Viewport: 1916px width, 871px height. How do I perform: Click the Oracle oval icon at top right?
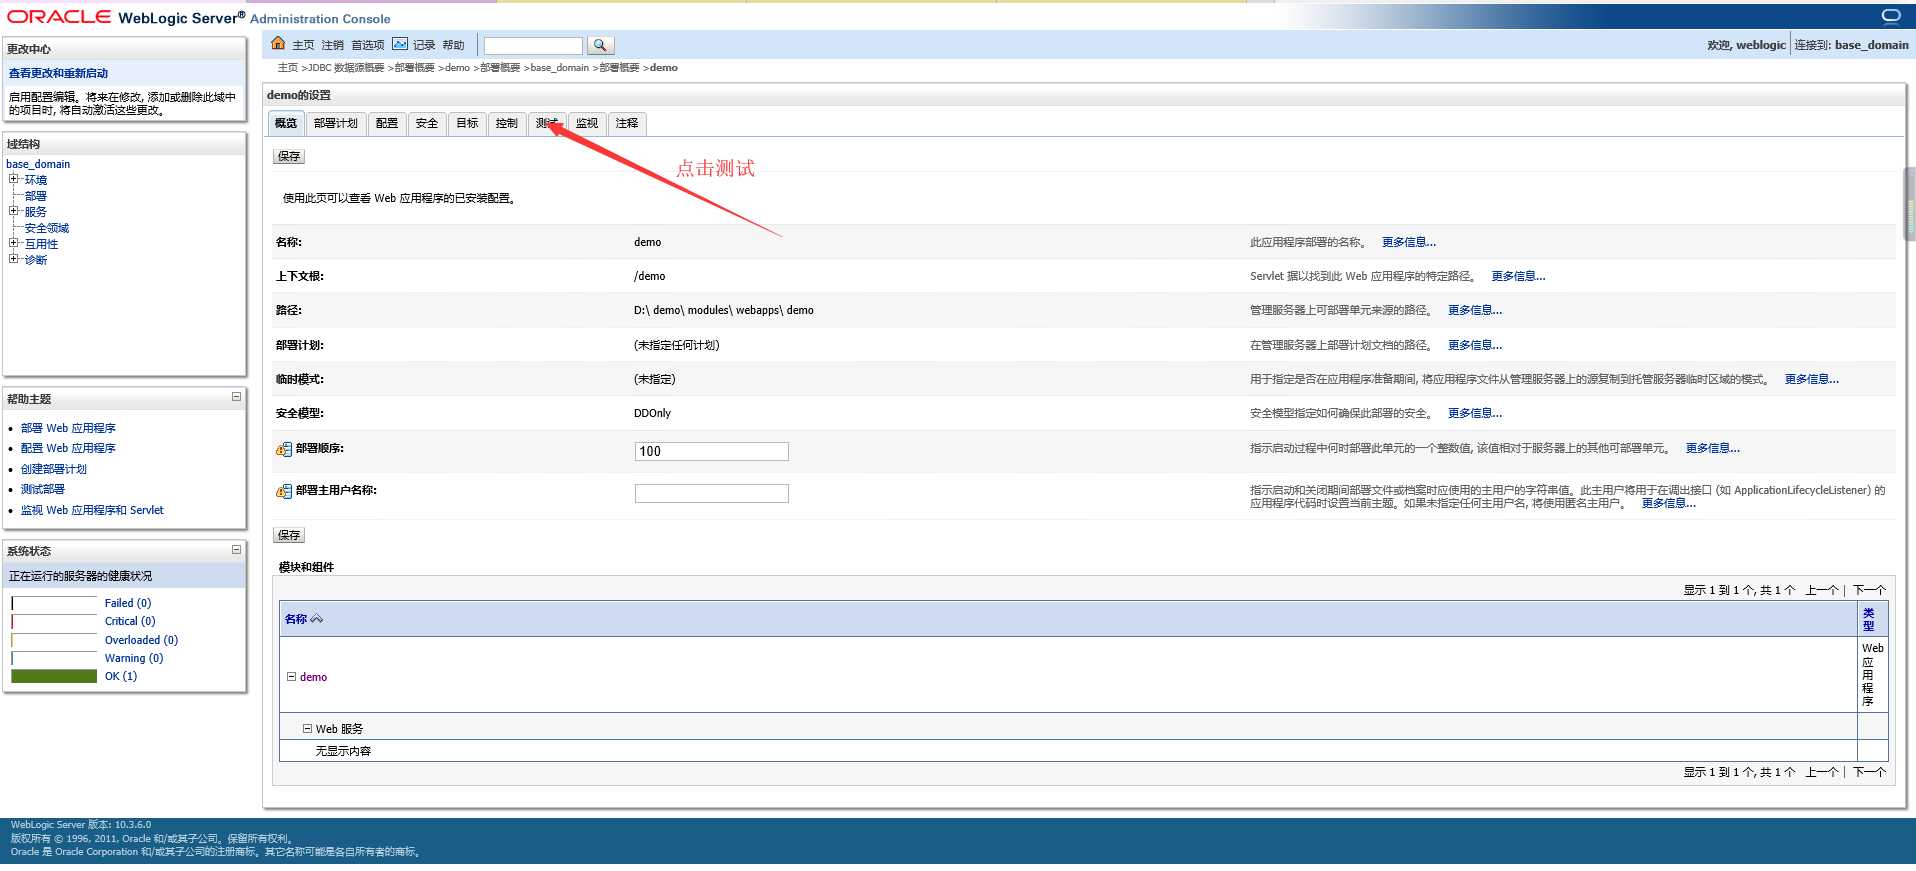click(1891, 15)
